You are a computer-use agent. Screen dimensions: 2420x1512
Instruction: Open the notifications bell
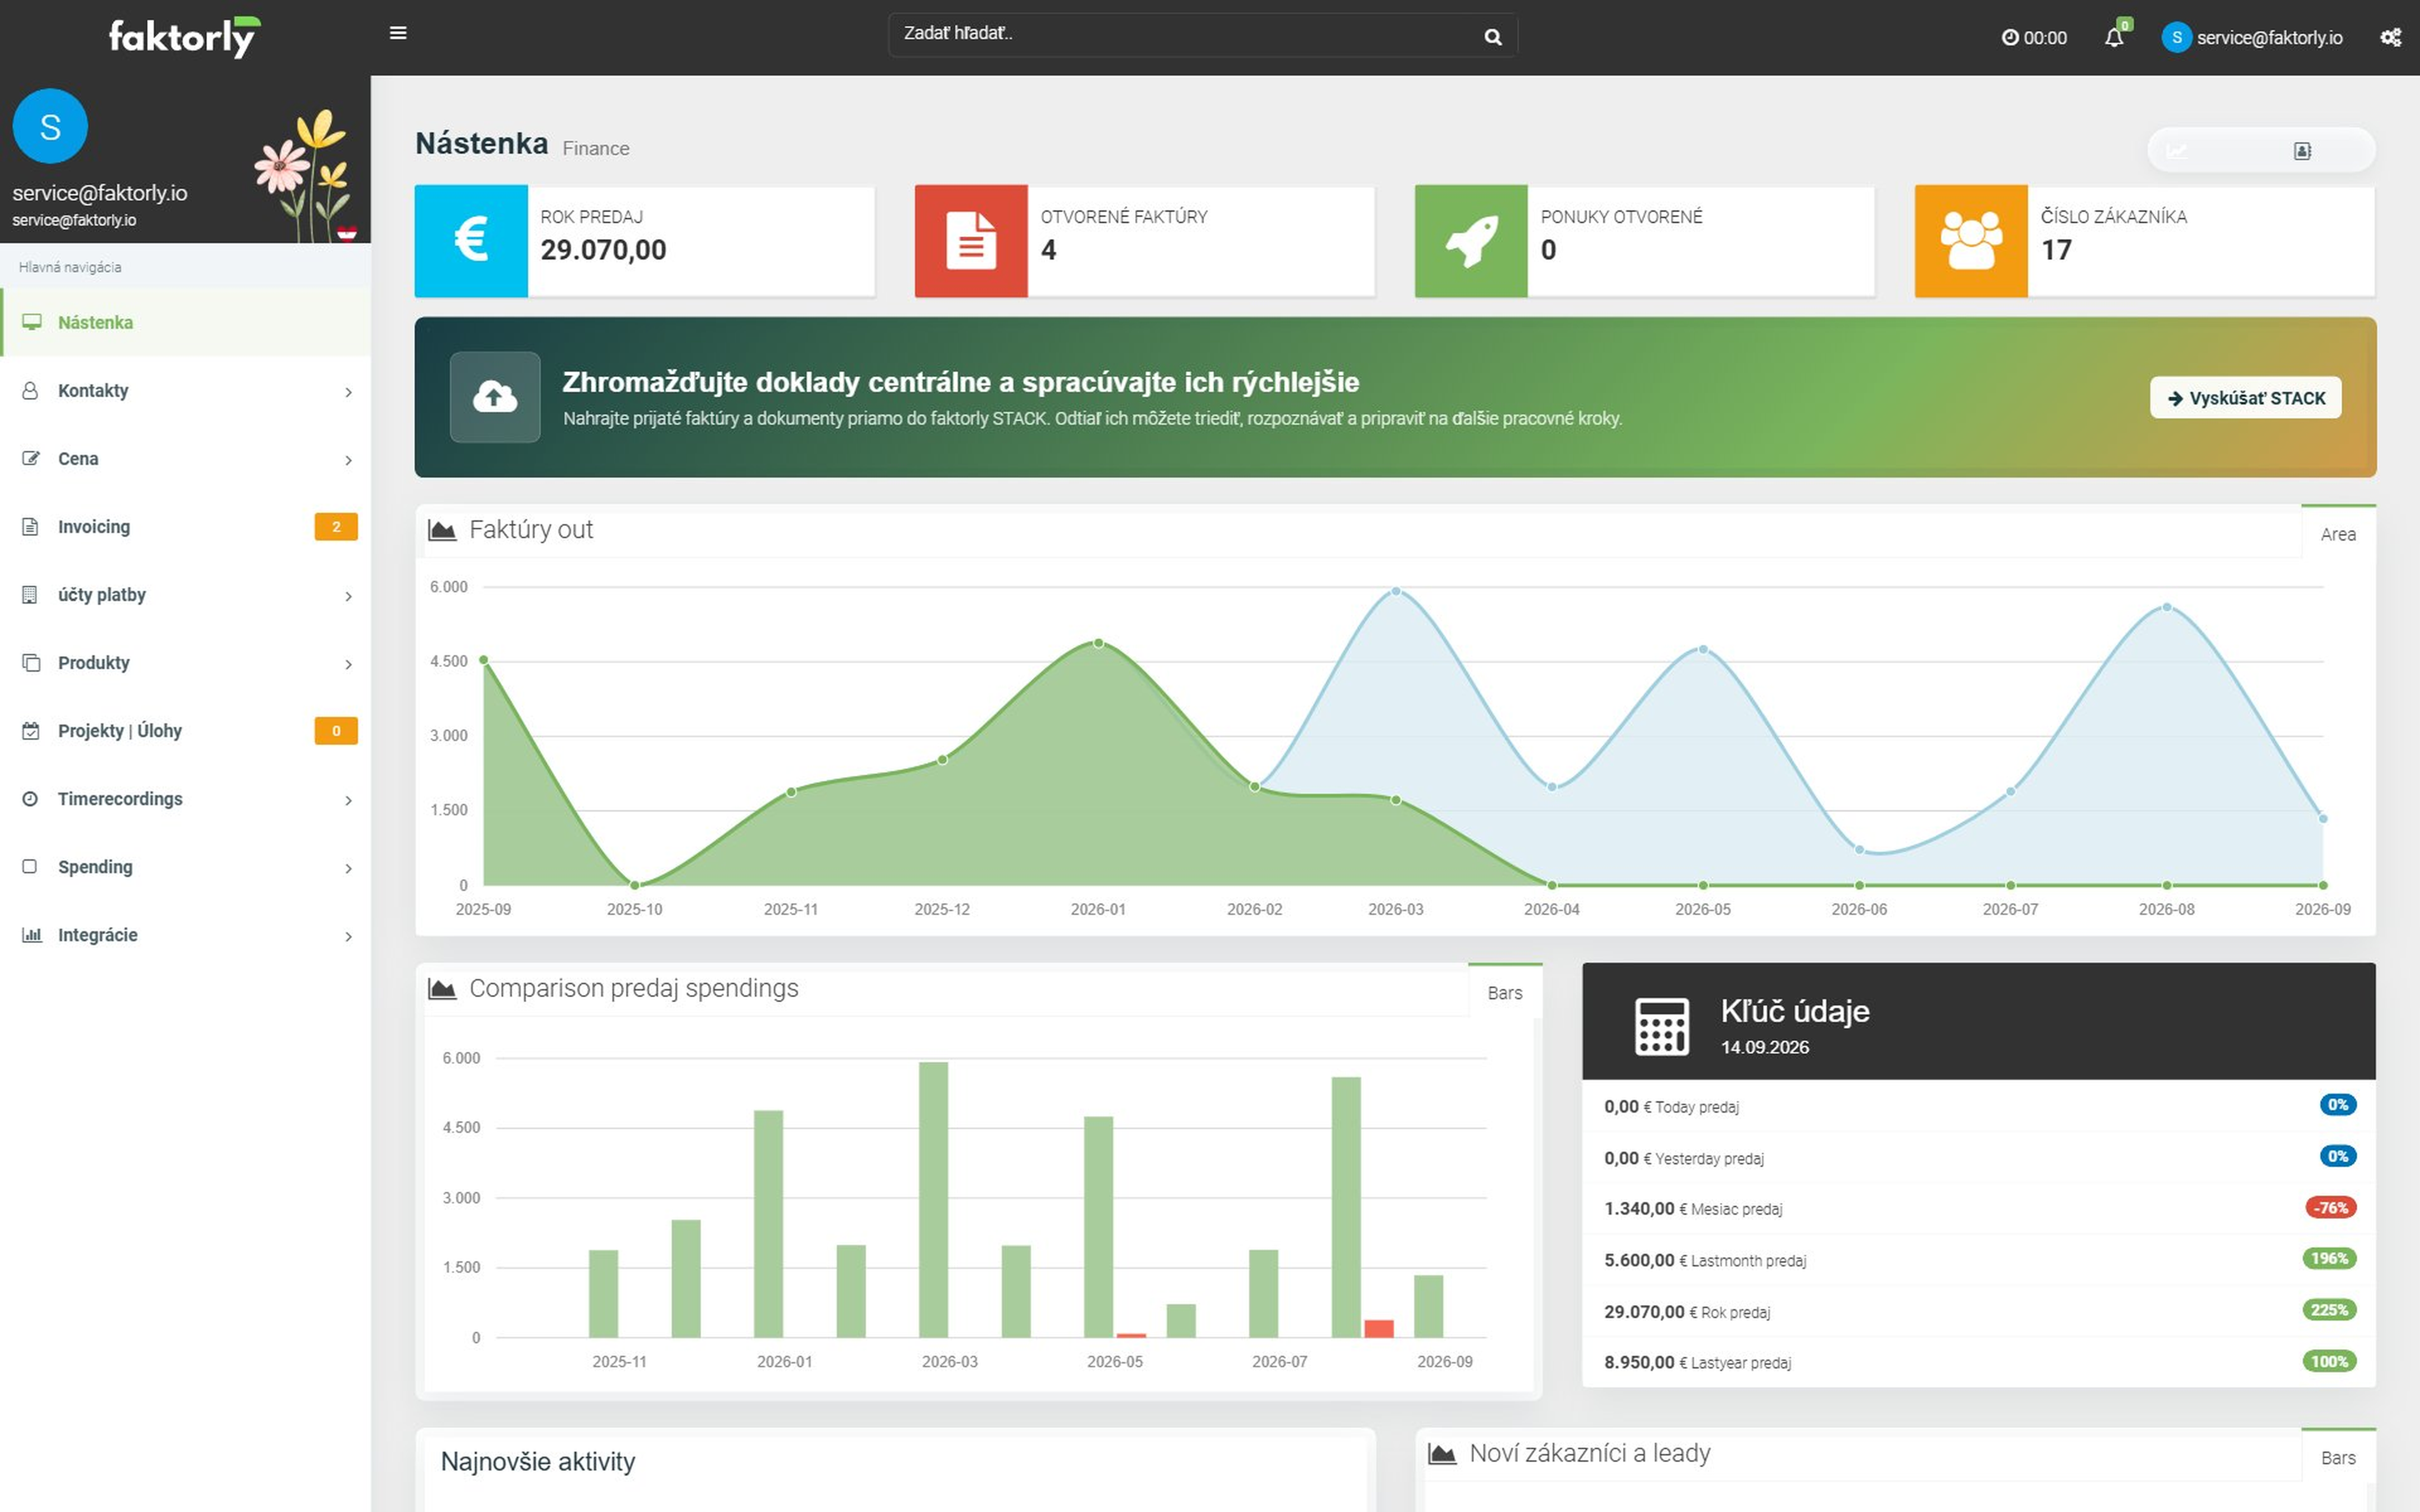tap(2113, 38)
